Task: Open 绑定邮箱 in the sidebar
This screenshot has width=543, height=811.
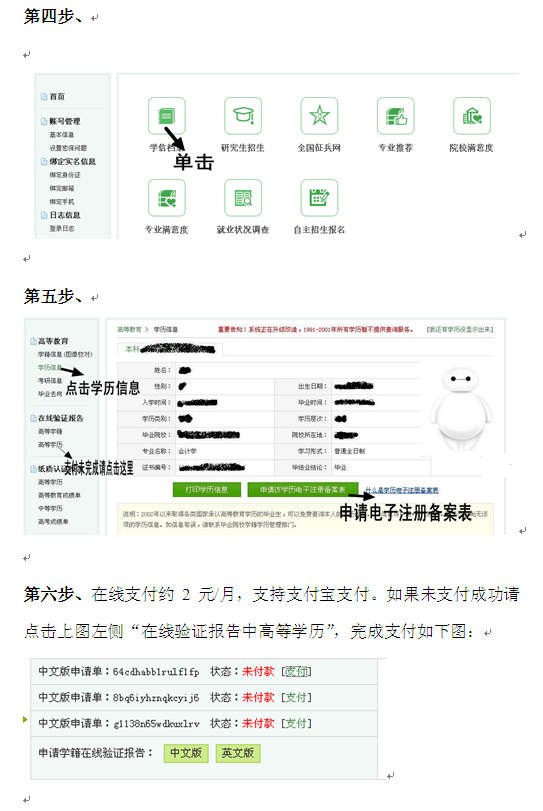Action: 62,188
